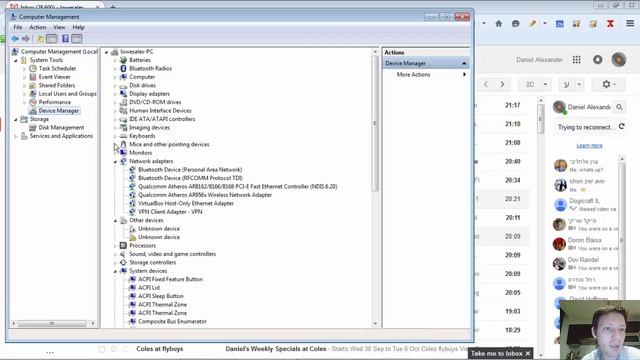Select Qualcomm Atheros AR956x Wireless Network Adapter
Viewport: 640px width, 360px height.
pos(205,195)
